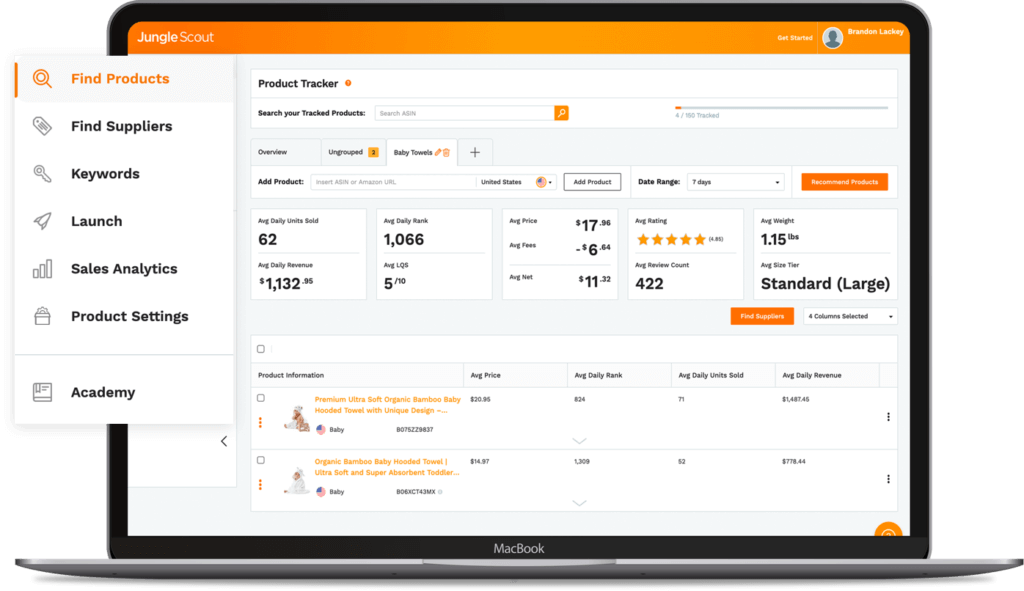Click the Keywords key icon
The width and height of the screenshot is (1024, 591).
42,174
